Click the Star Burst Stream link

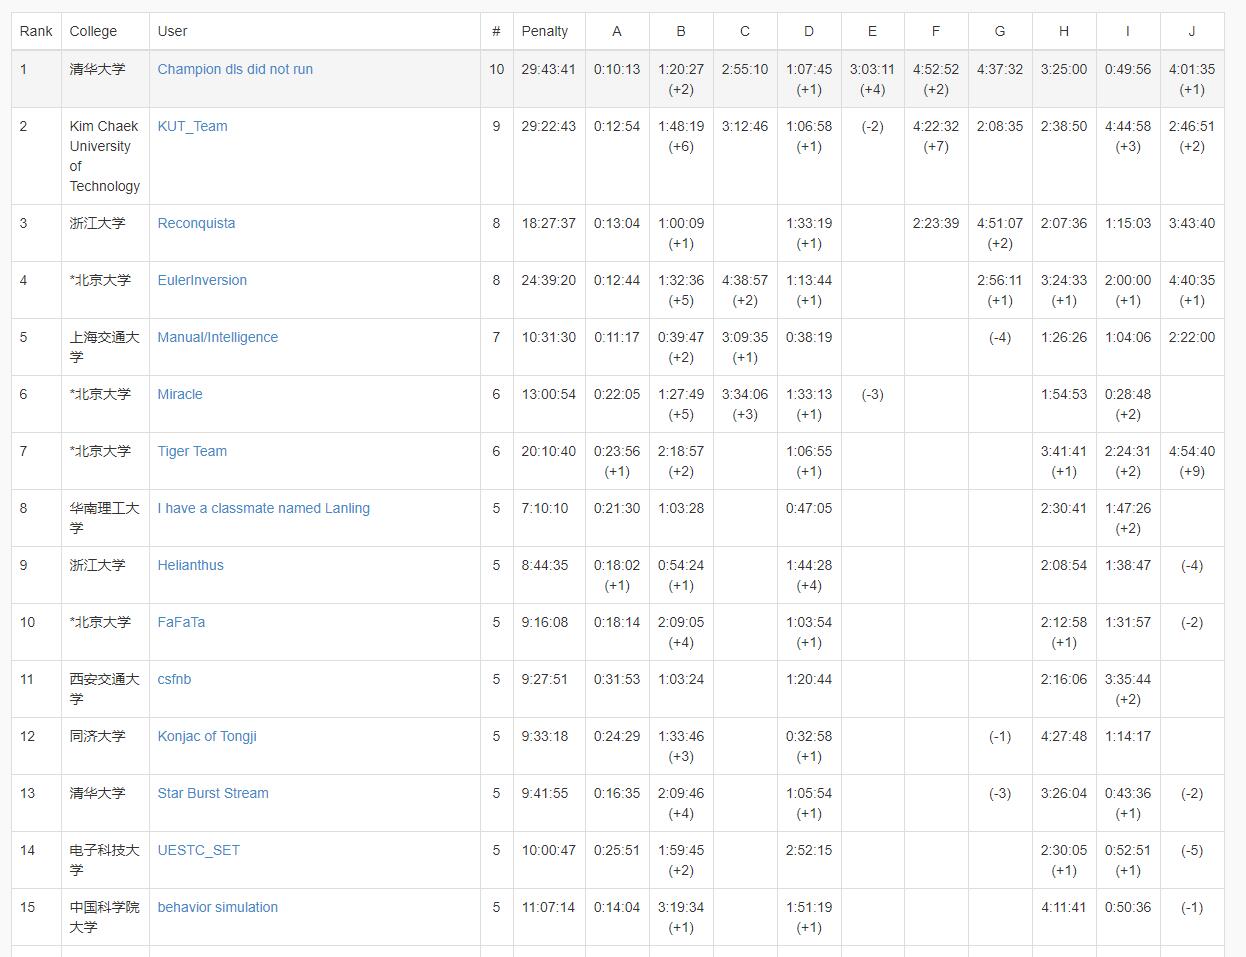coord(213,793)
